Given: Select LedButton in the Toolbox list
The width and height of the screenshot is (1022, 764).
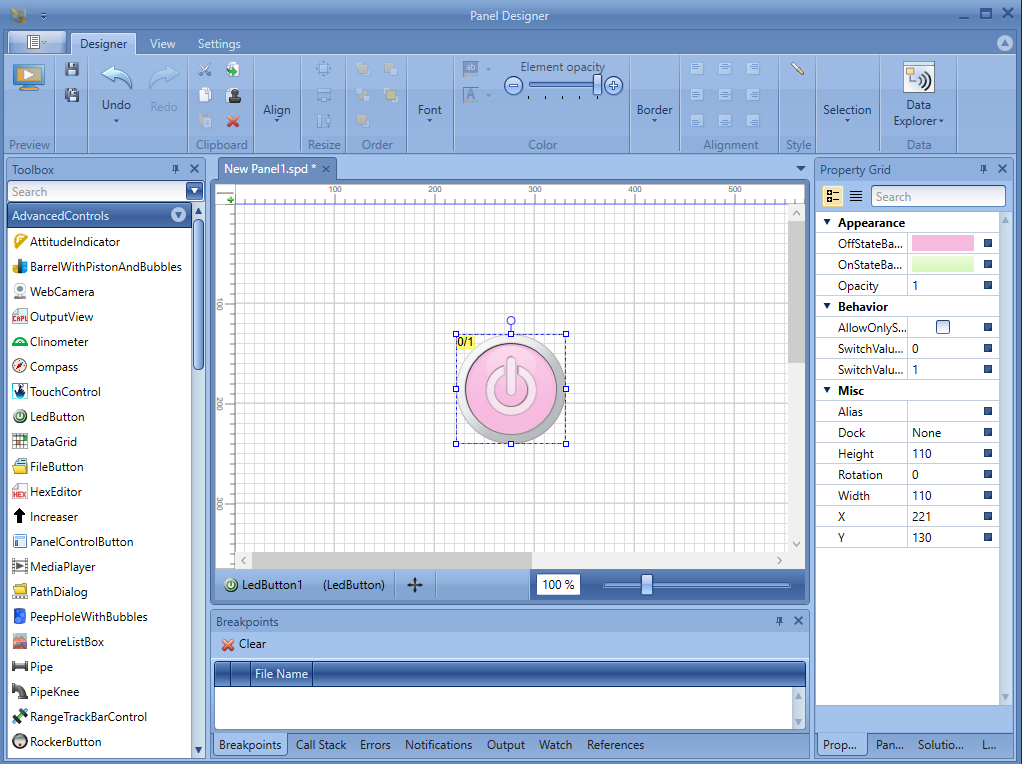Looking at the screenshot, I should coord(57,417).
